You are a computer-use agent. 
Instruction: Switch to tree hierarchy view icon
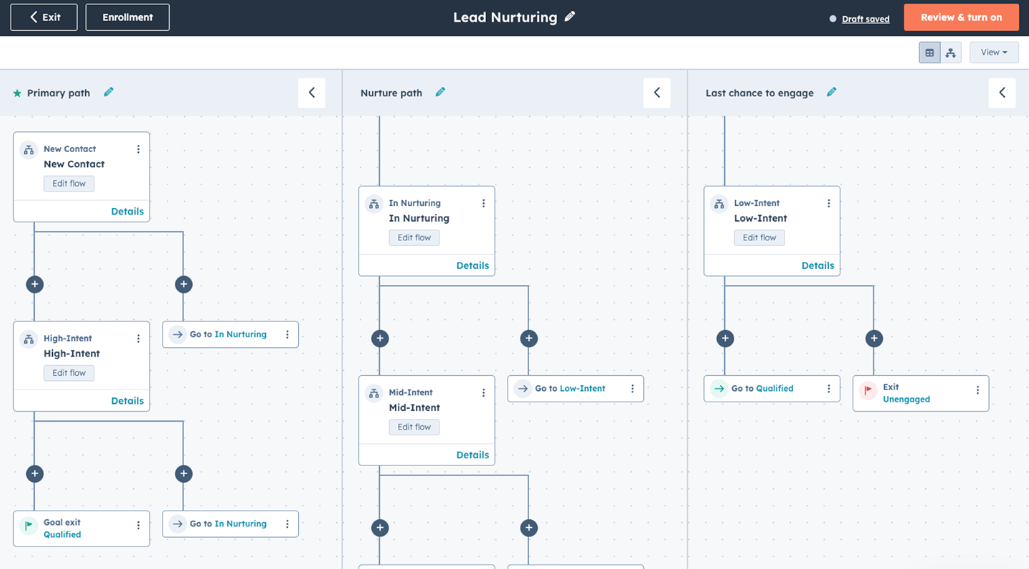[x=950, y=53]
